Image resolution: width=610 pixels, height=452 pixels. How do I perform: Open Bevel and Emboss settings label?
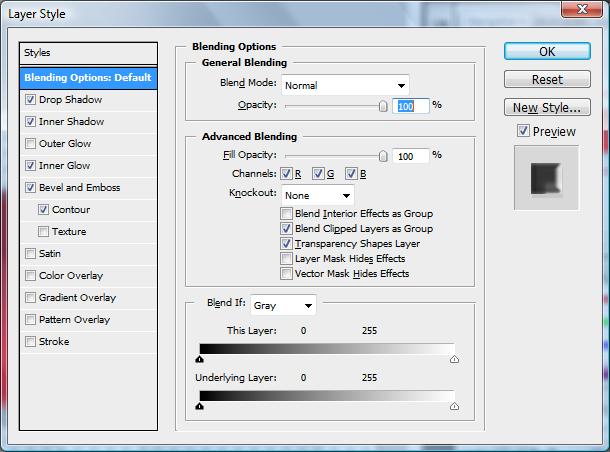pyautogui.click(x=80, y=187)
